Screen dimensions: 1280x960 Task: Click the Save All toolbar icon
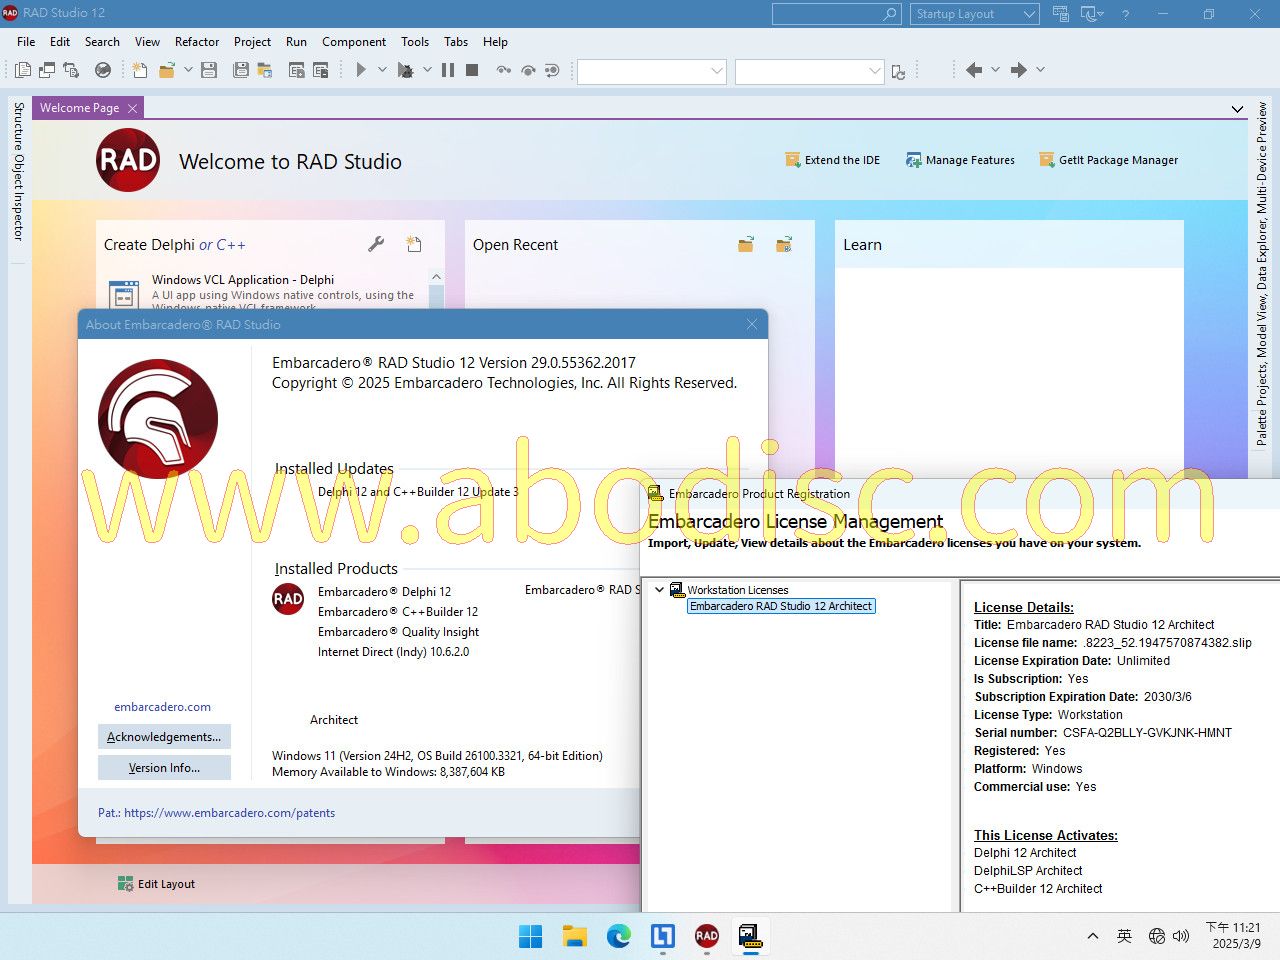click(x=241, y=70)
